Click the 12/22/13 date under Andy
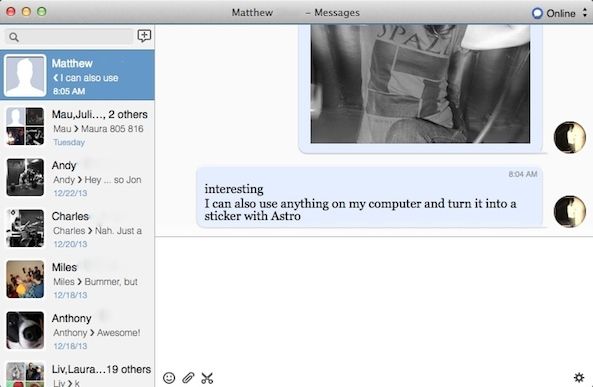Viewport: 593px width, 387px height. point(70,193)
